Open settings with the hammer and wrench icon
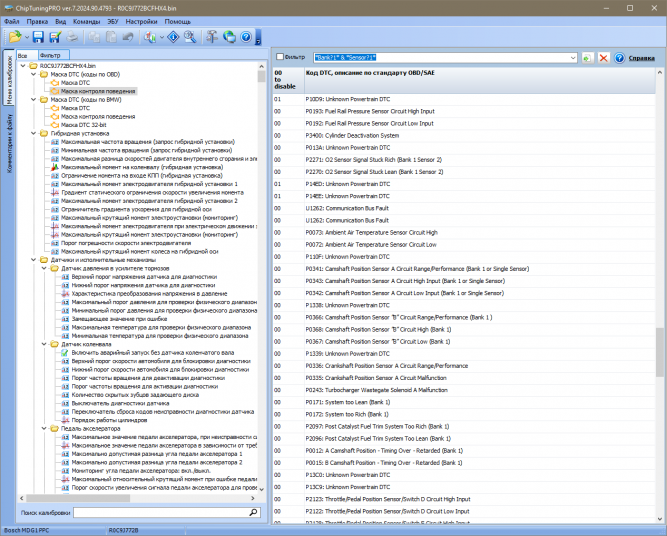Screen dimensions: 667x536 pyautogui.click(x=212, y=37)
